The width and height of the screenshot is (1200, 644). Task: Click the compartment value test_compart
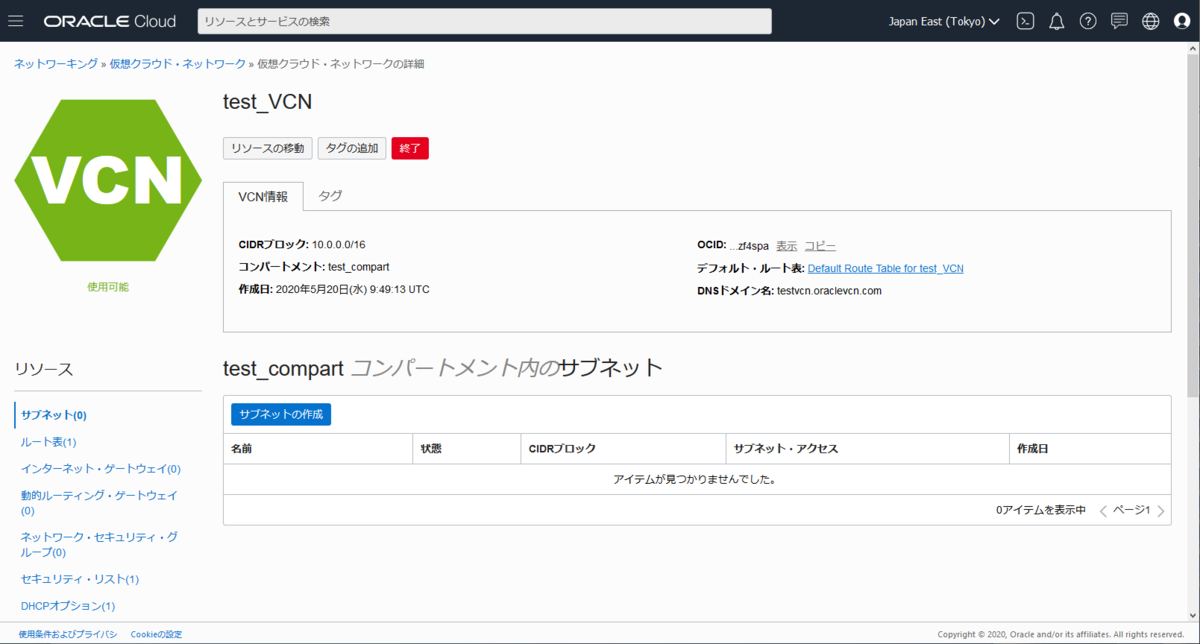359,267
